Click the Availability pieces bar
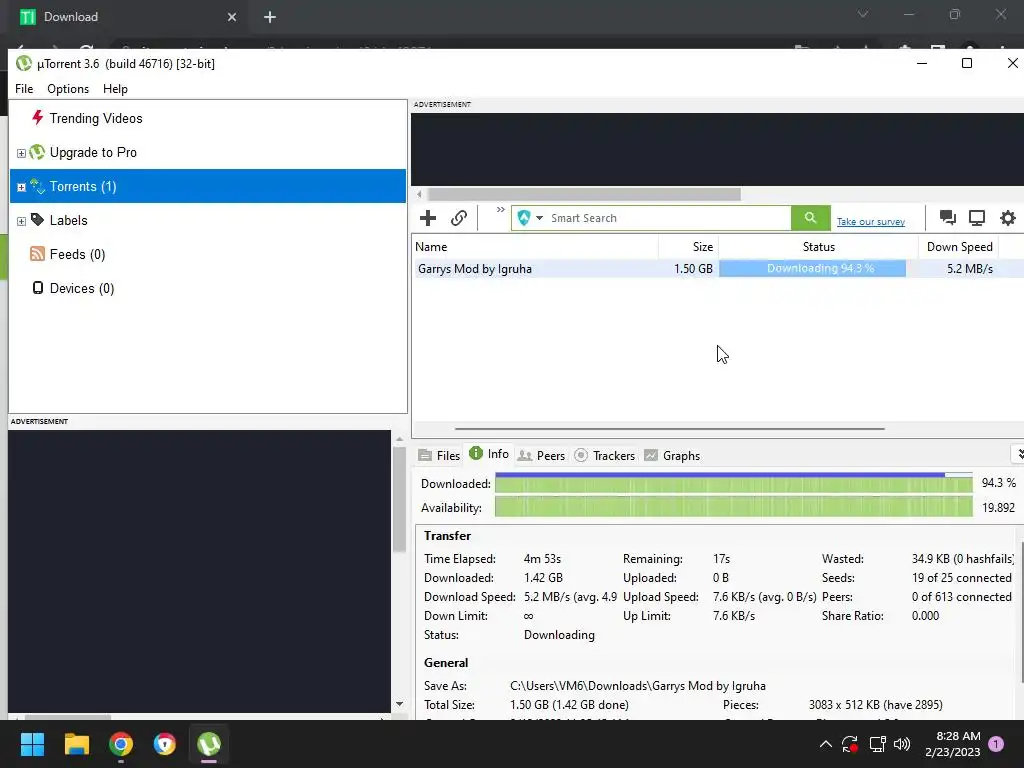The image size is (1024, 768). [733, 507]
